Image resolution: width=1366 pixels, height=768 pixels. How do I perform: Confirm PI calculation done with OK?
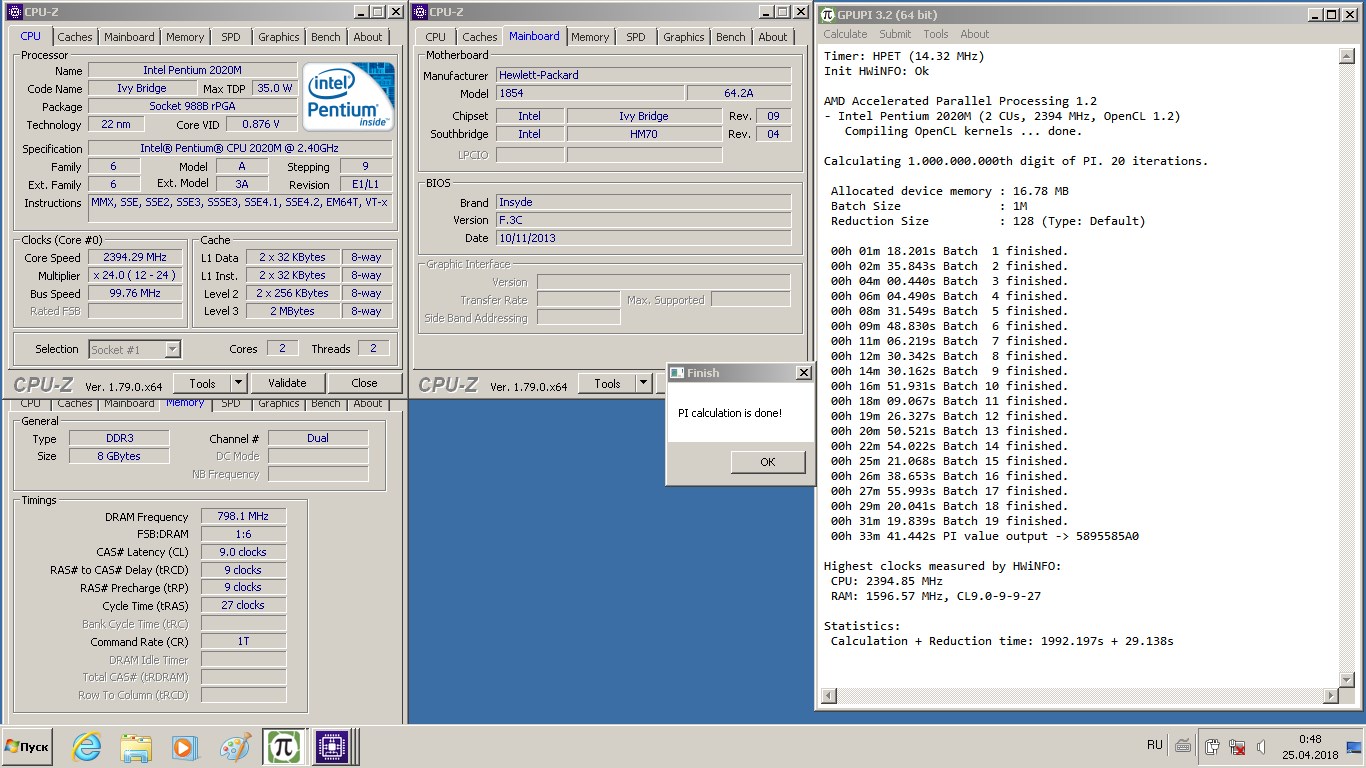[x=768, y=462]
